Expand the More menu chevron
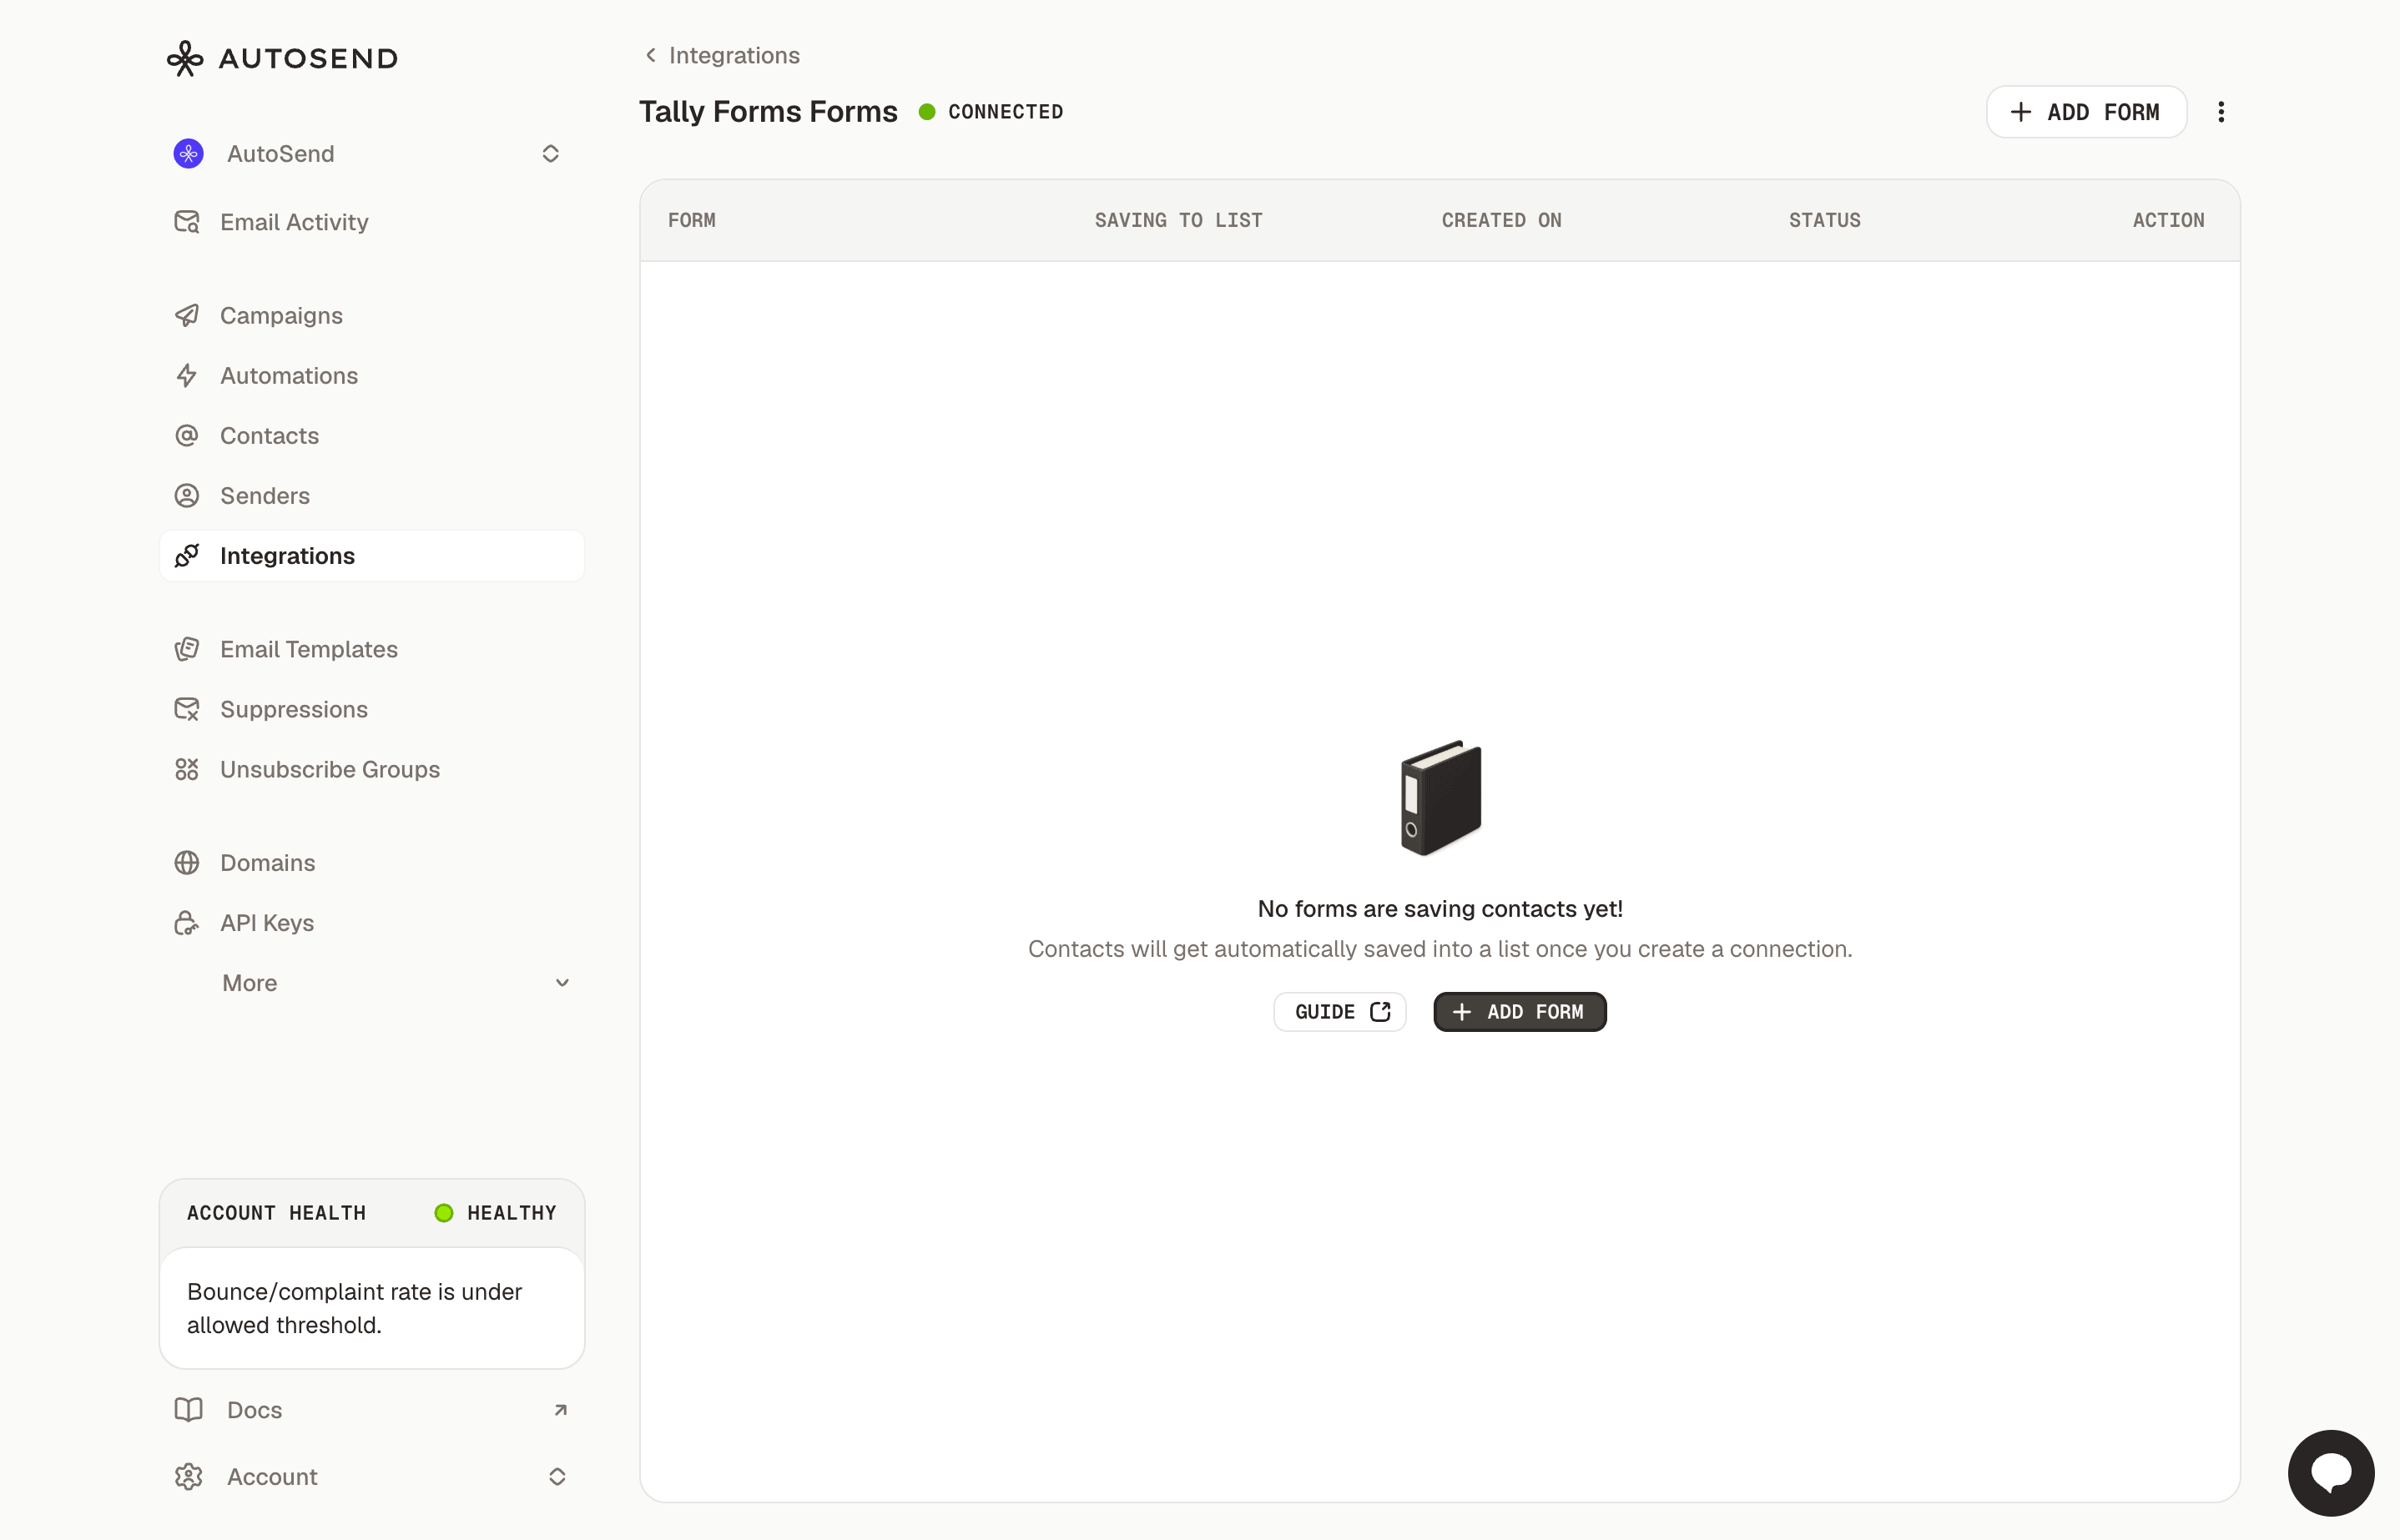Screen dimensions: 2400x1540 (x=562, y=983)
